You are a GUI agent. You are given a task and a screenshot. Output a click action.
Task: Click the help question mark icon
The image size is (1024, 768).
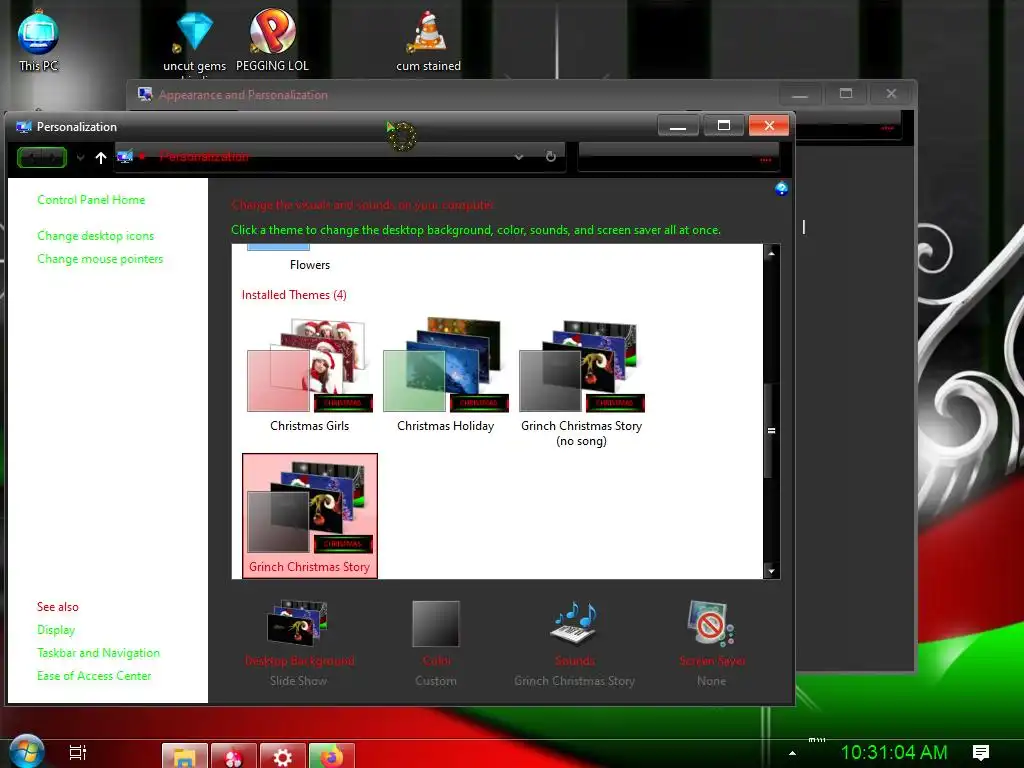tap(781, 189)
